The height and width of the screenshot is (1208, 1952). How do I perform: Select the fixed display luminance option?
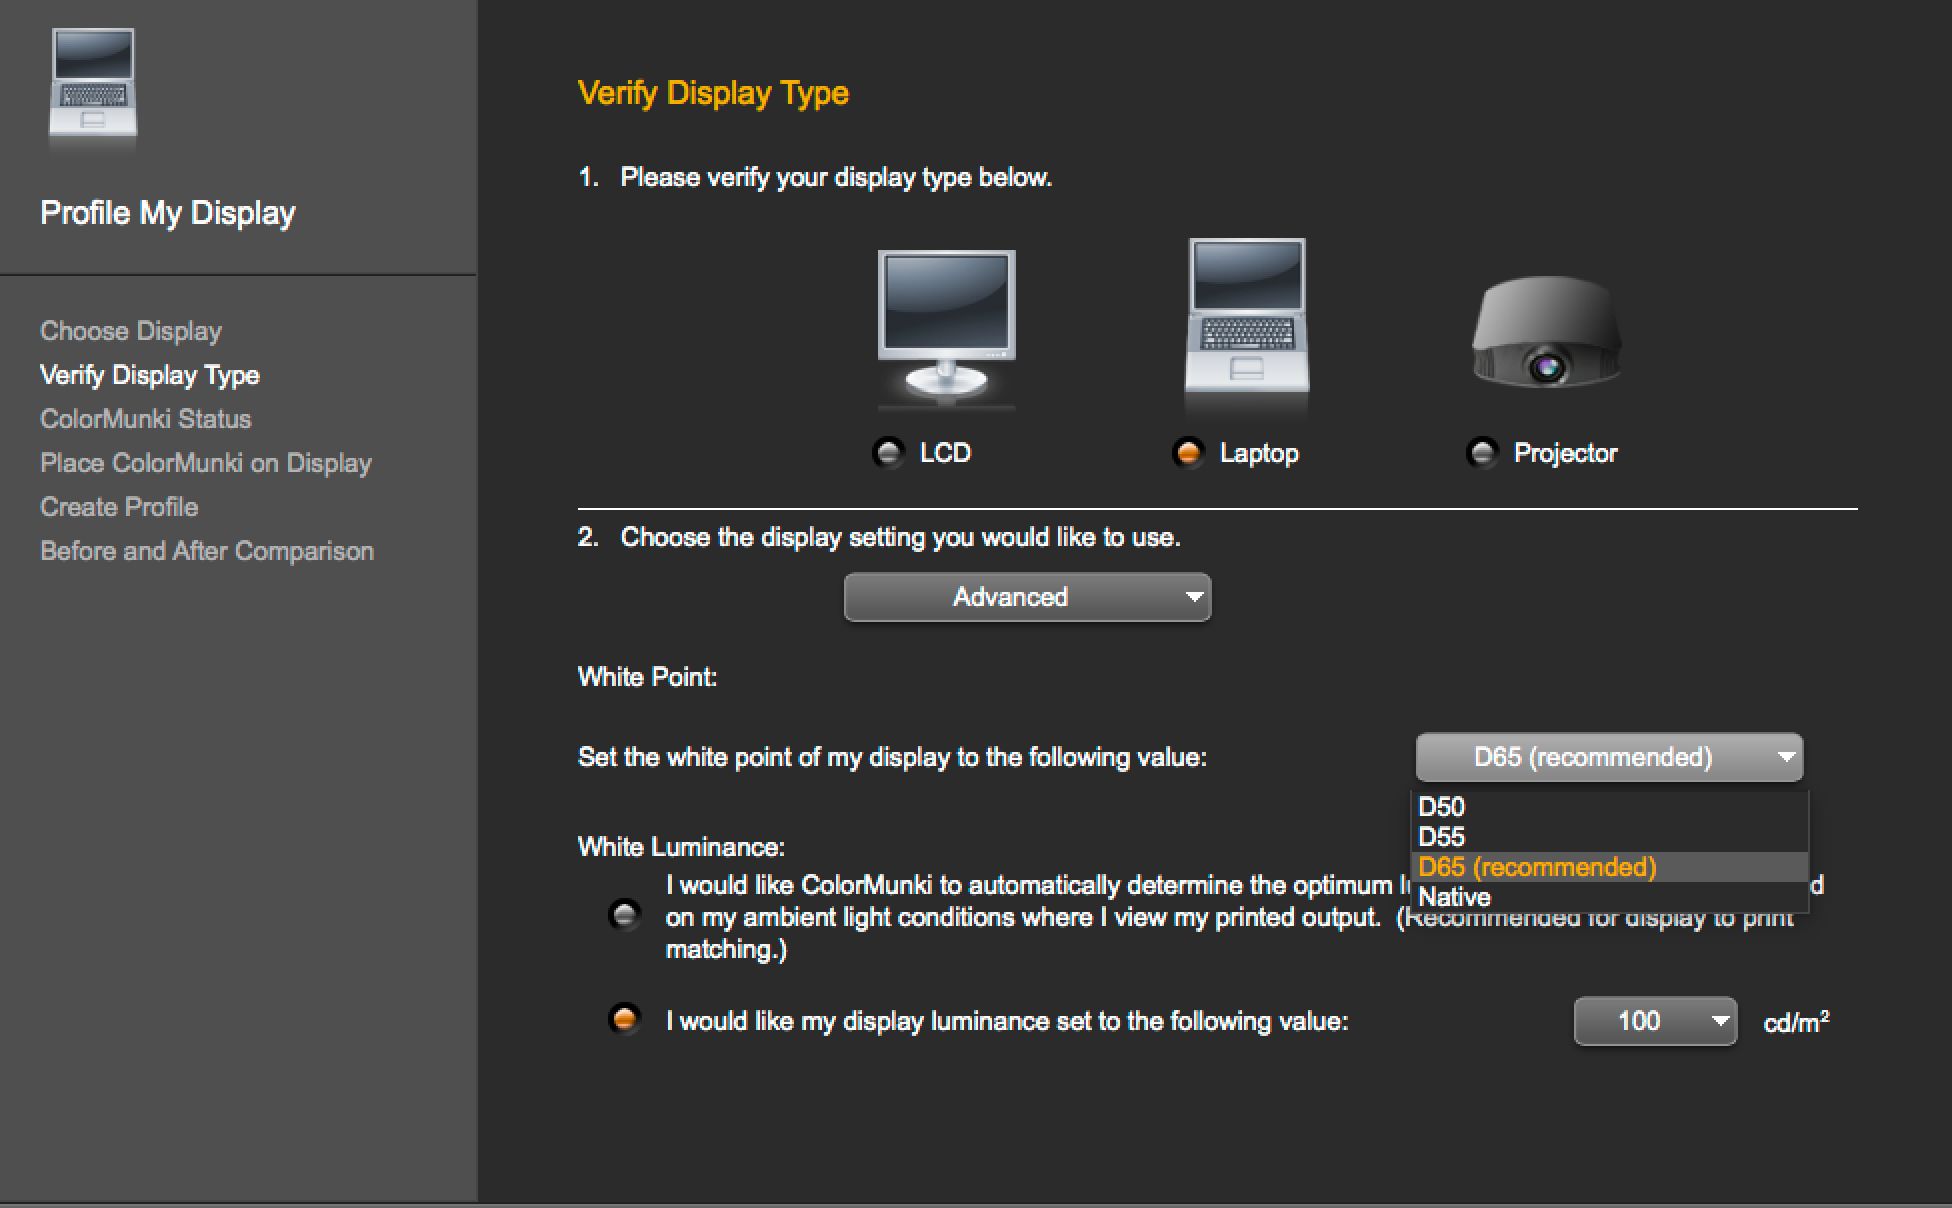click(625, 1020)
